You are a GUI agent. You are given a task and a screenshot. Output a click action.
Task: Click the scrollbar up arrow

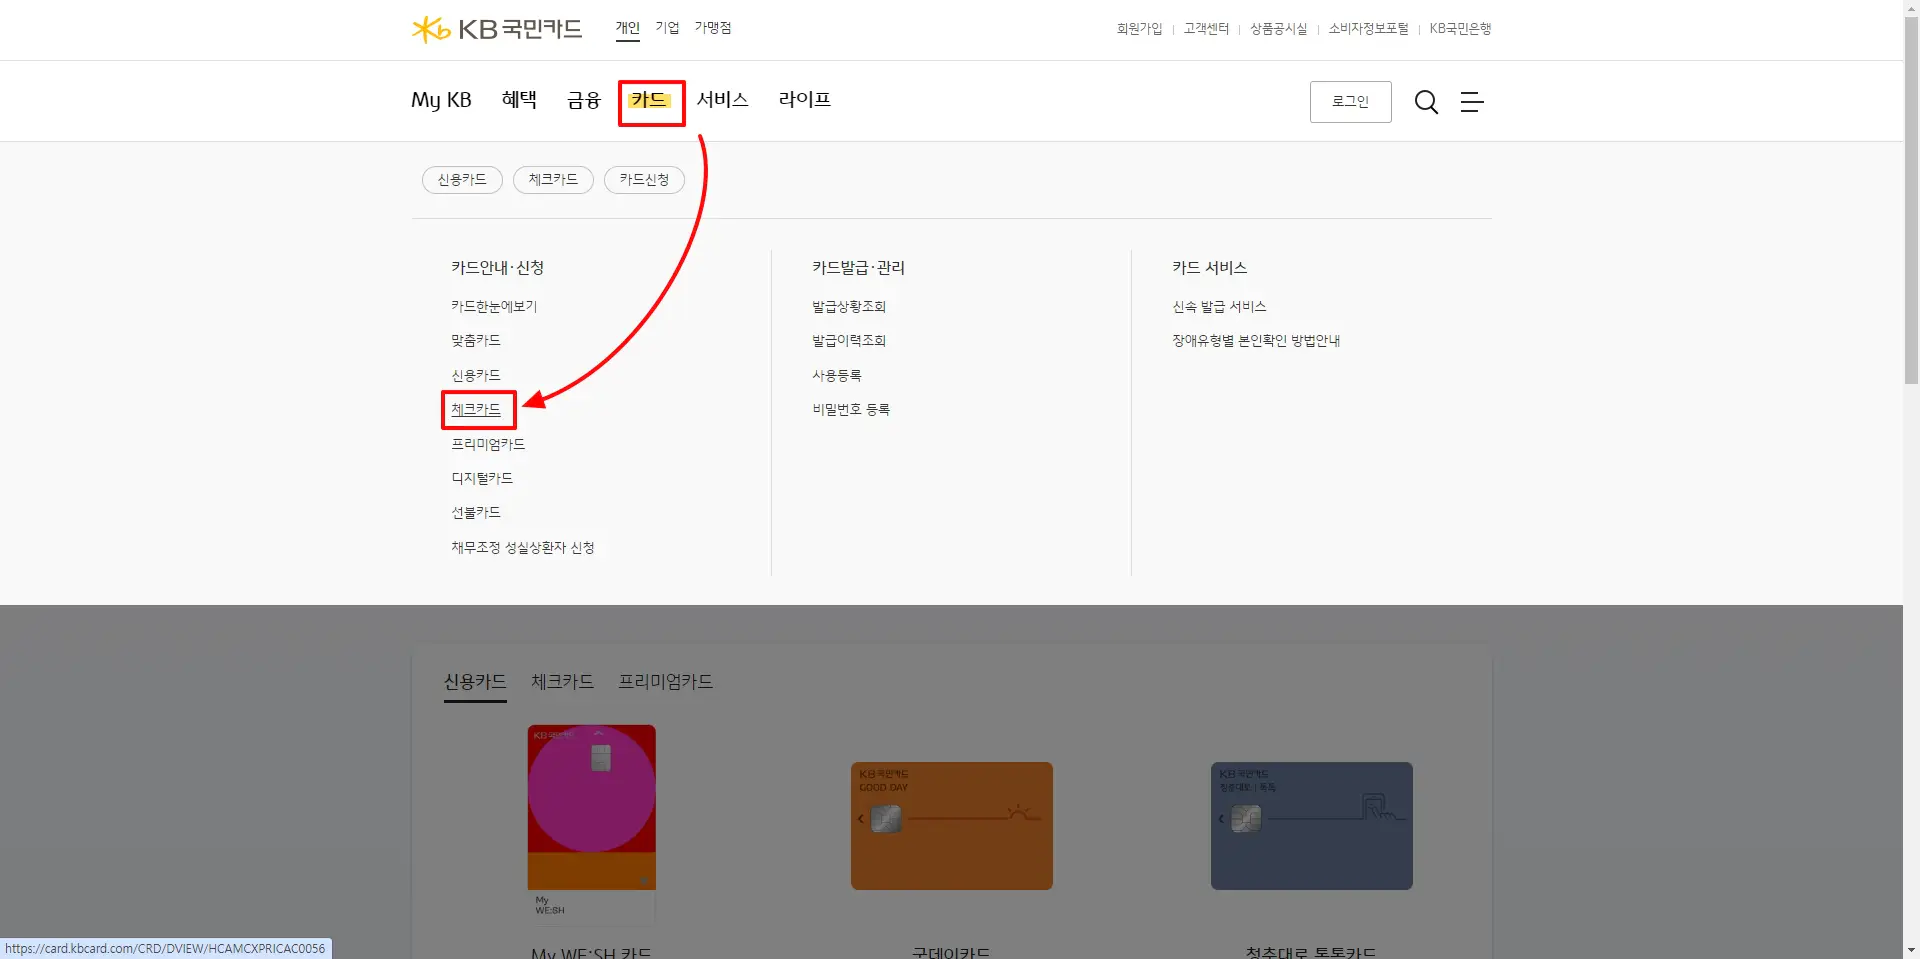(1911, 8)
